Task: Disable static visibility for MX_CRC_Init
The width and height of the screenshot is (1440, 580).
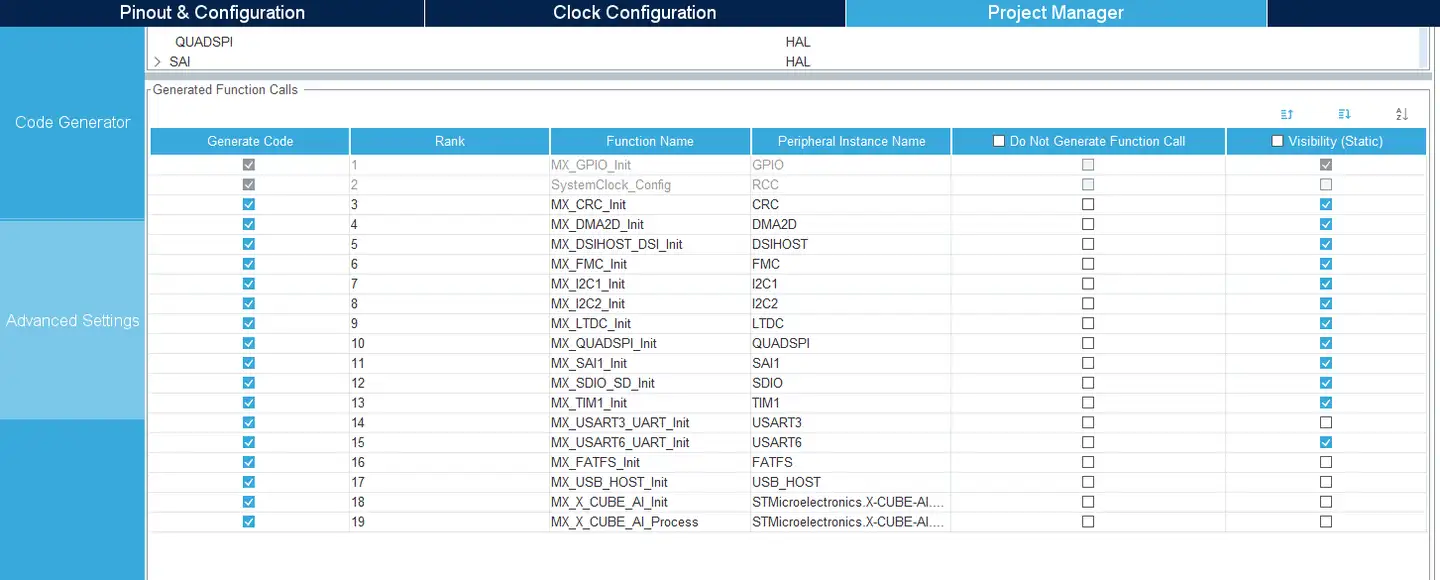Action: [x=1326, y=204]
